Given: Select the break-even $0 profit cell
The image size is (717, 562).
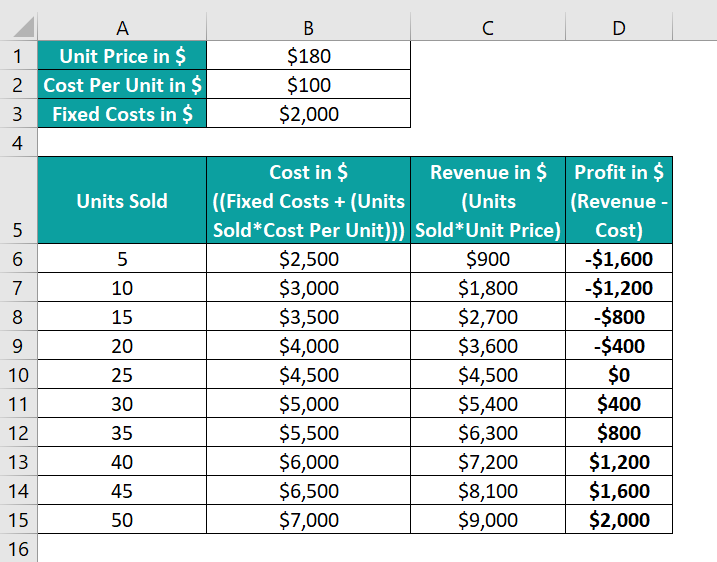Looking at the screenshot, I should click(x=619, y=375).
